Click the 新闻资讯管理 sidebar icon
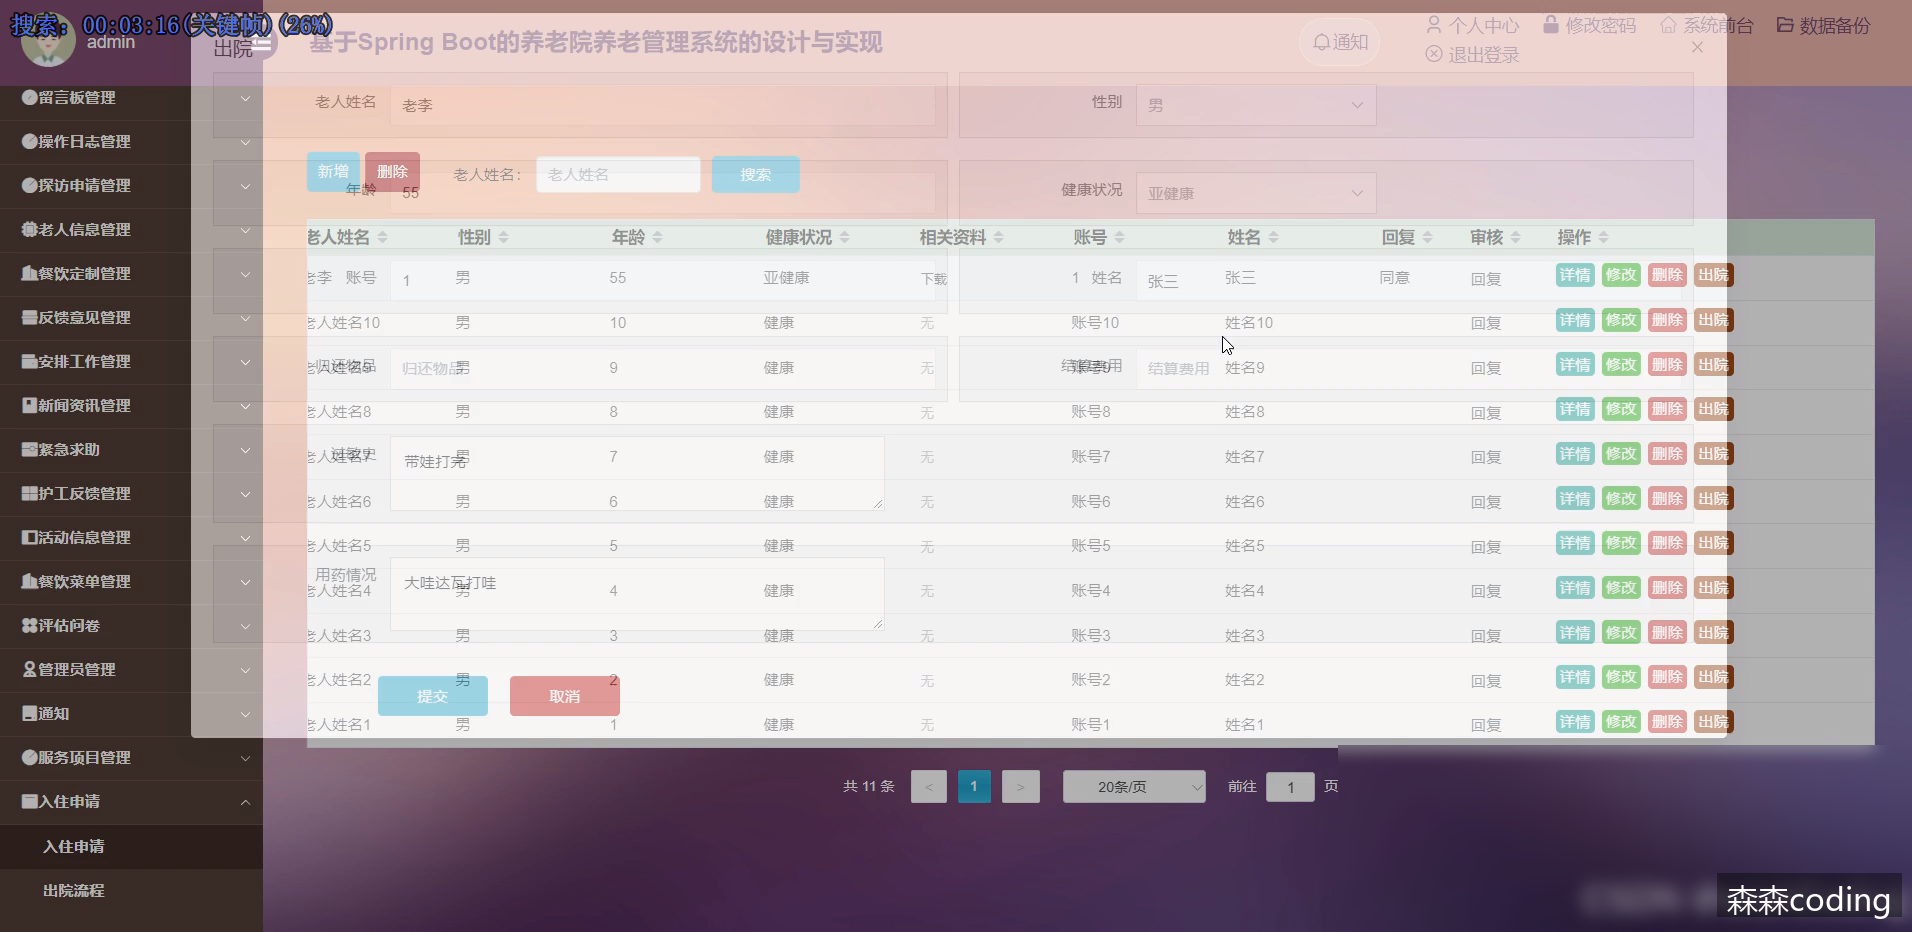 pyautogui.click(x=30, y=406)
